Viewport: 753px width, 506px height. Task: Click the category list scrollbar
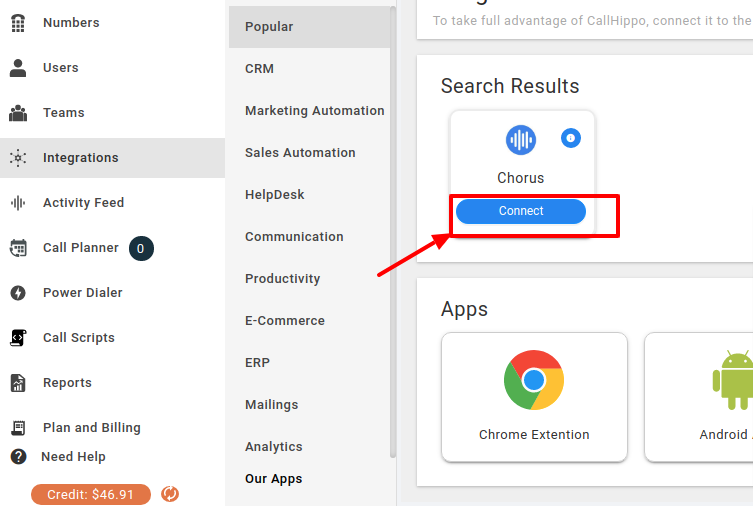pyautogui.click(x=393, y=232)
